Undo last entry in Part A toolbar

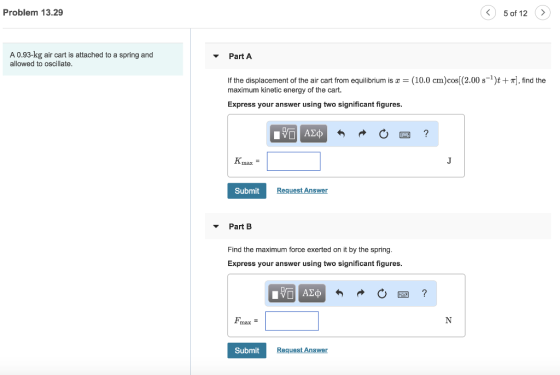(x=341, y=134)
